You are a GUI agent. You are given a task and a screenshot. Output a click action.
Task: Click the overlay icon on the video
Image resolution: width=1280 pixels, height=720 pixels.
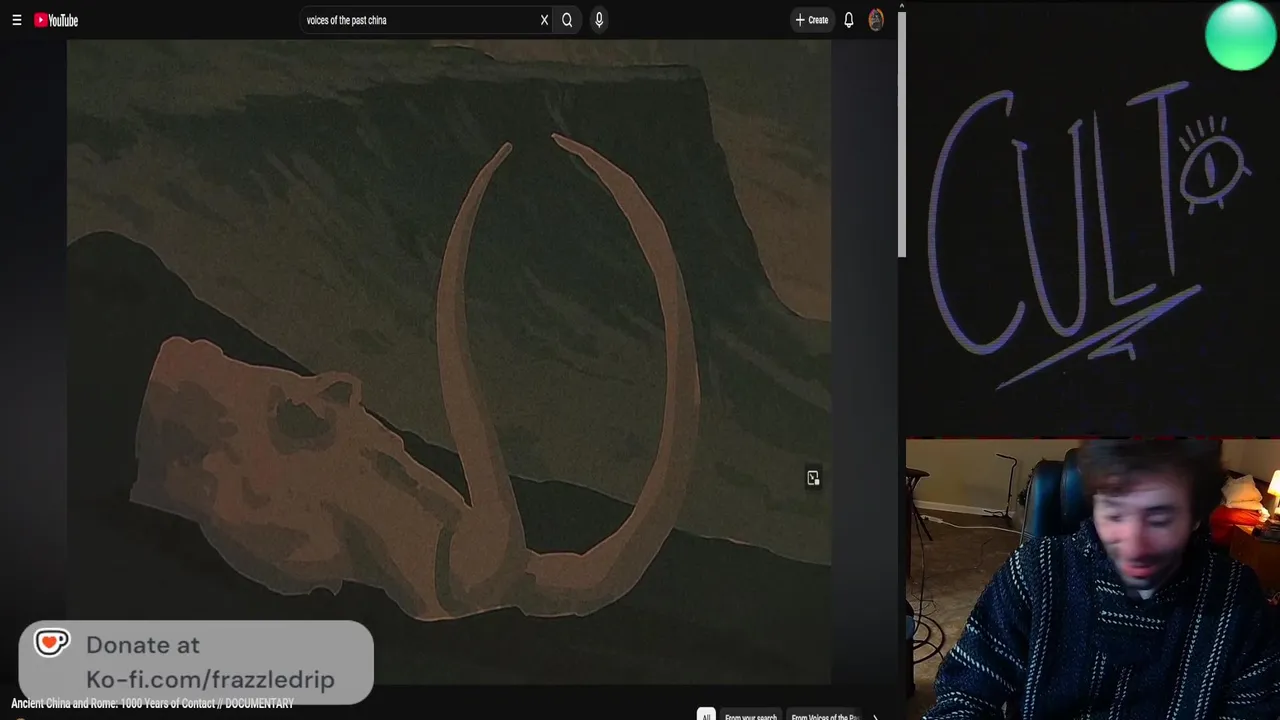(x=813, y=478)
